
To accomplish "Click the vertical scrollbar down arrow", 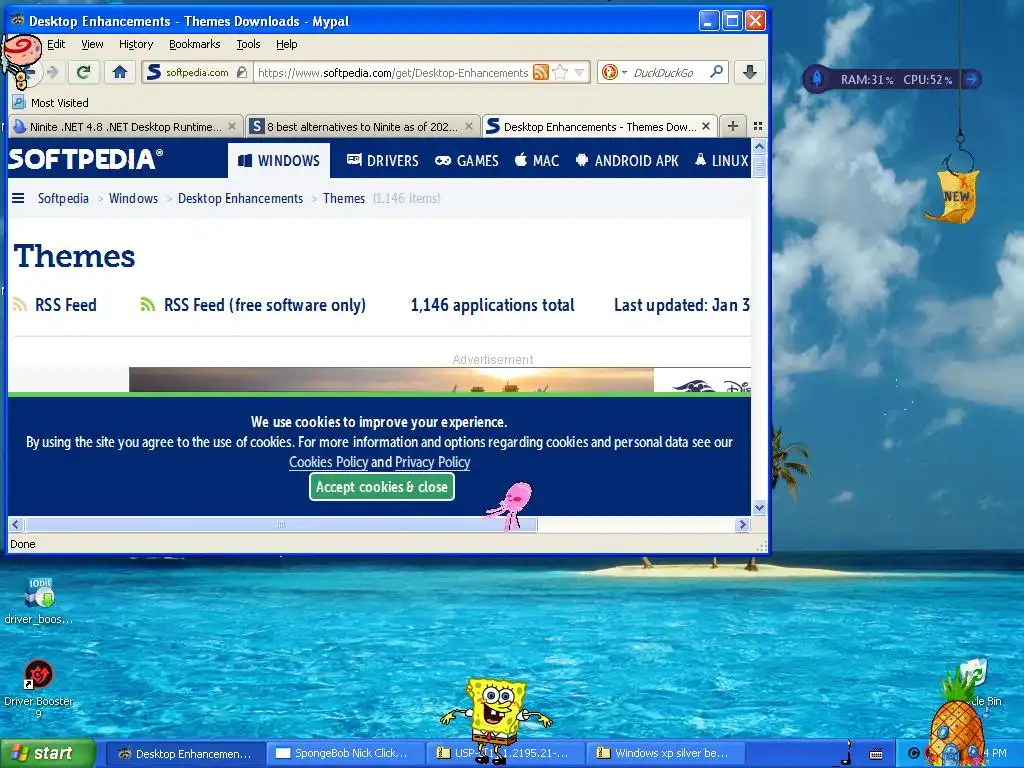I will (759, 507).
